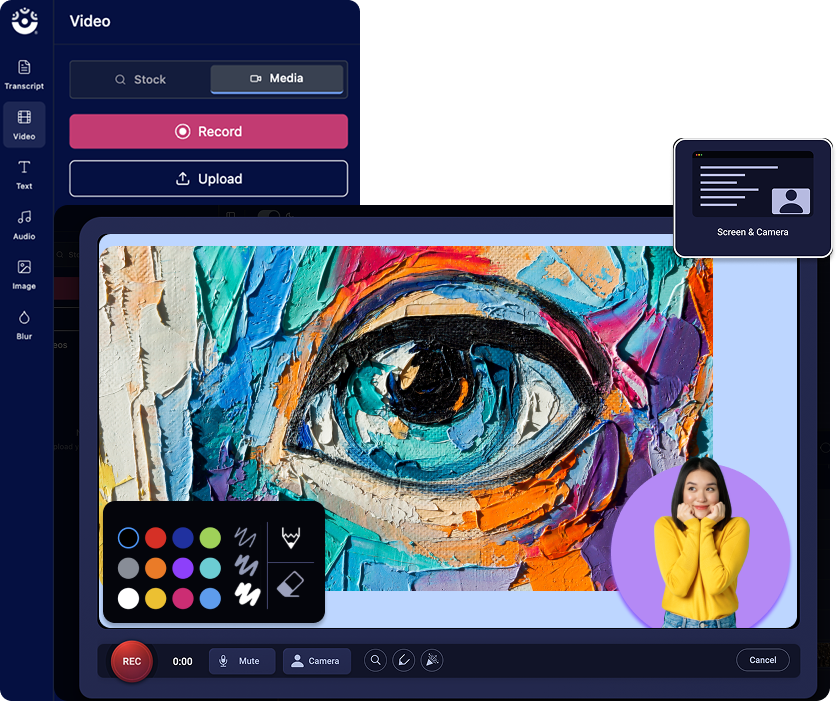Activate the pen annotation icon near Cancel
The height and width of the screenshot is (701, 837).
403,660
